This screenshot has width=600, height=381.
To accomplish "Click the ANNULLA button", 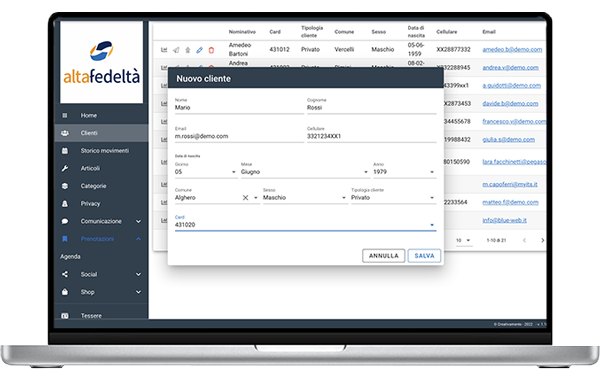I will click(x=383, y=256).
